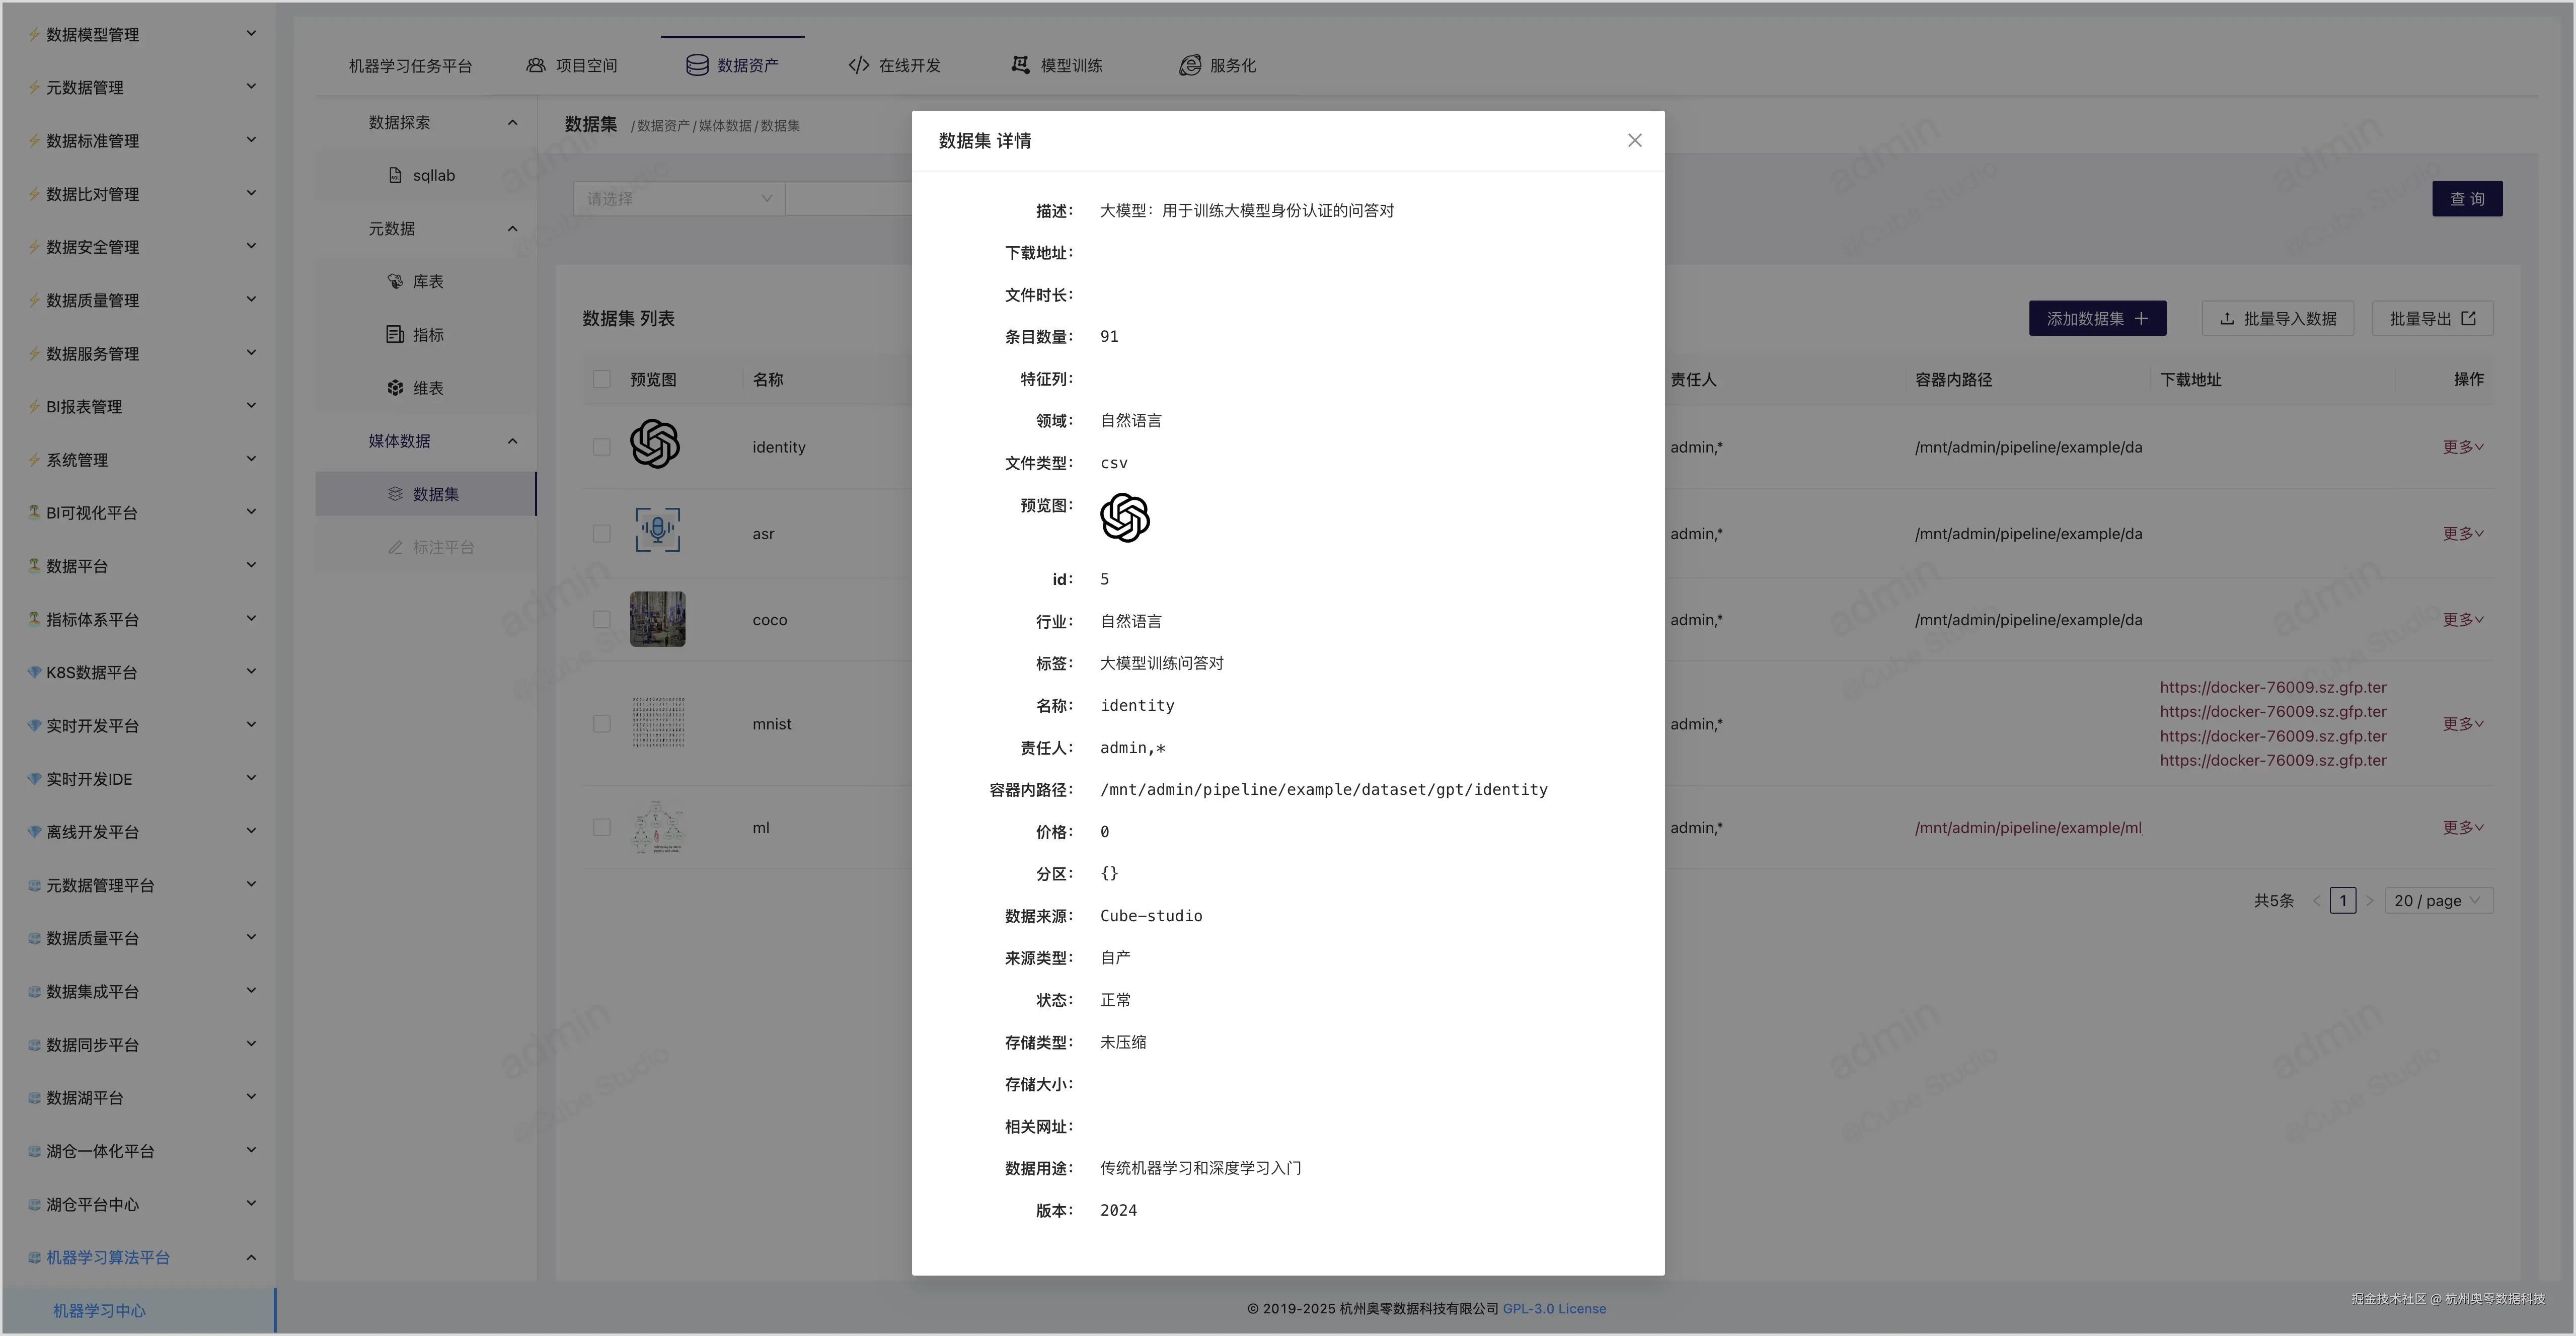The width and height of the screenshot is (2576, 1336).
Task: Click the mnist dataset preview thumbnail
Action: click(x=658, y=723)
